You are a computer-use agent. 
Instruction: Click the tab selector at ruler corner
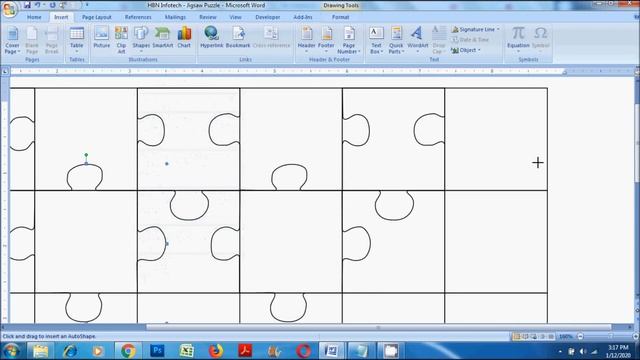point(5,71)
